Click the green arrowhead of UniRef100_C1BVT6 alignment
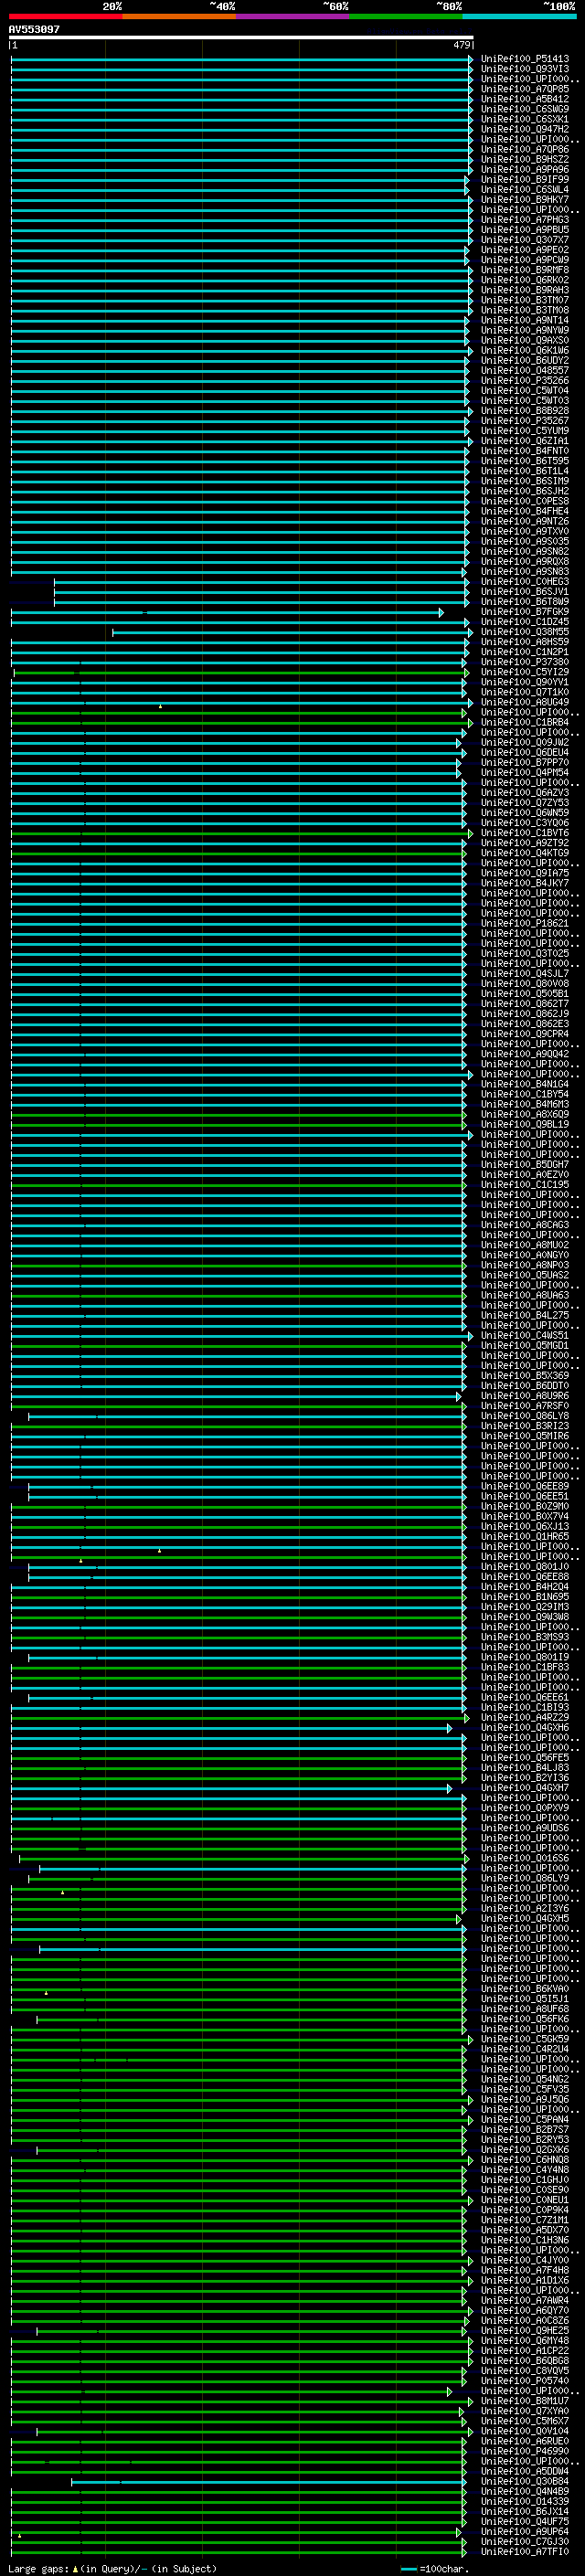585x2576 pixels. [470, 833]
